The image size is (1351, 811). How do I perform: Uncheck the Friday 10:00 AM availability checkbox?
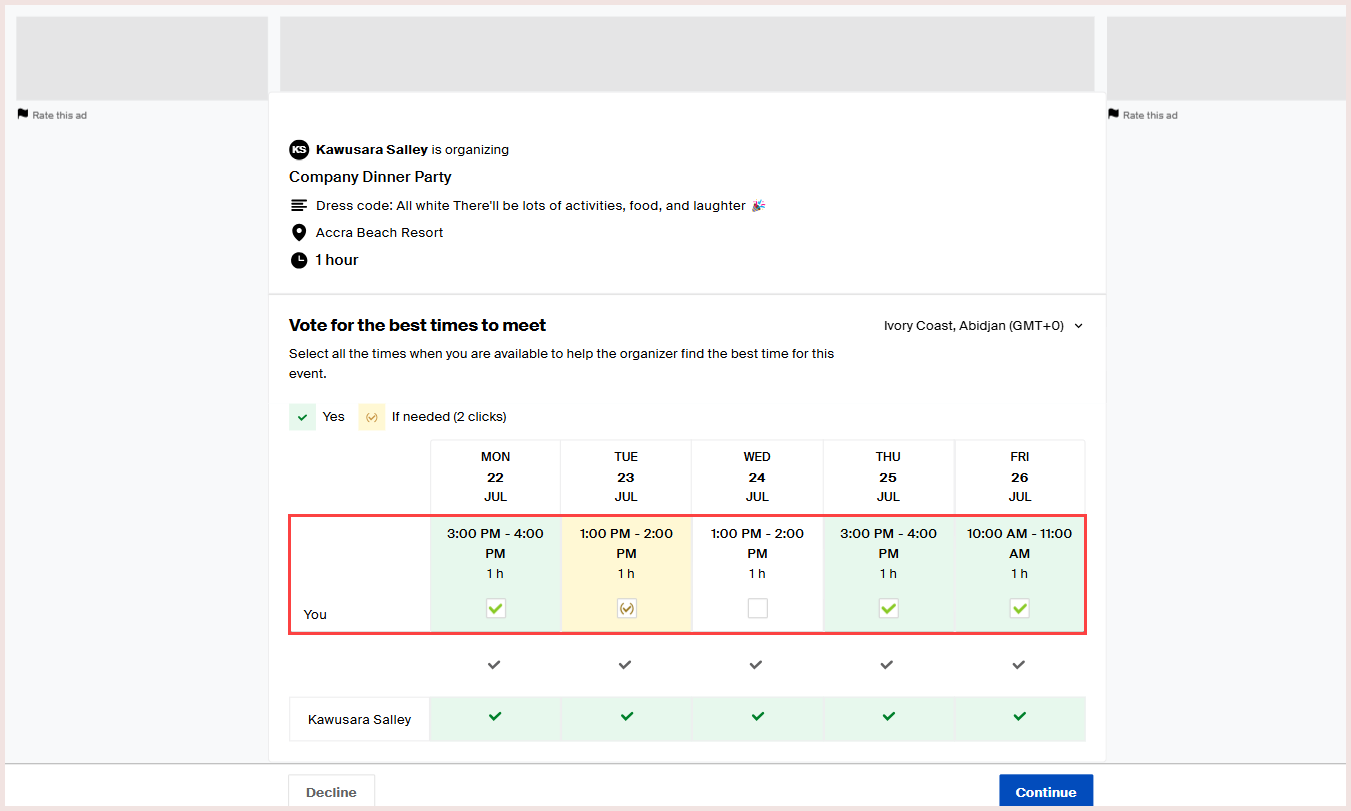pos(1019,608)
